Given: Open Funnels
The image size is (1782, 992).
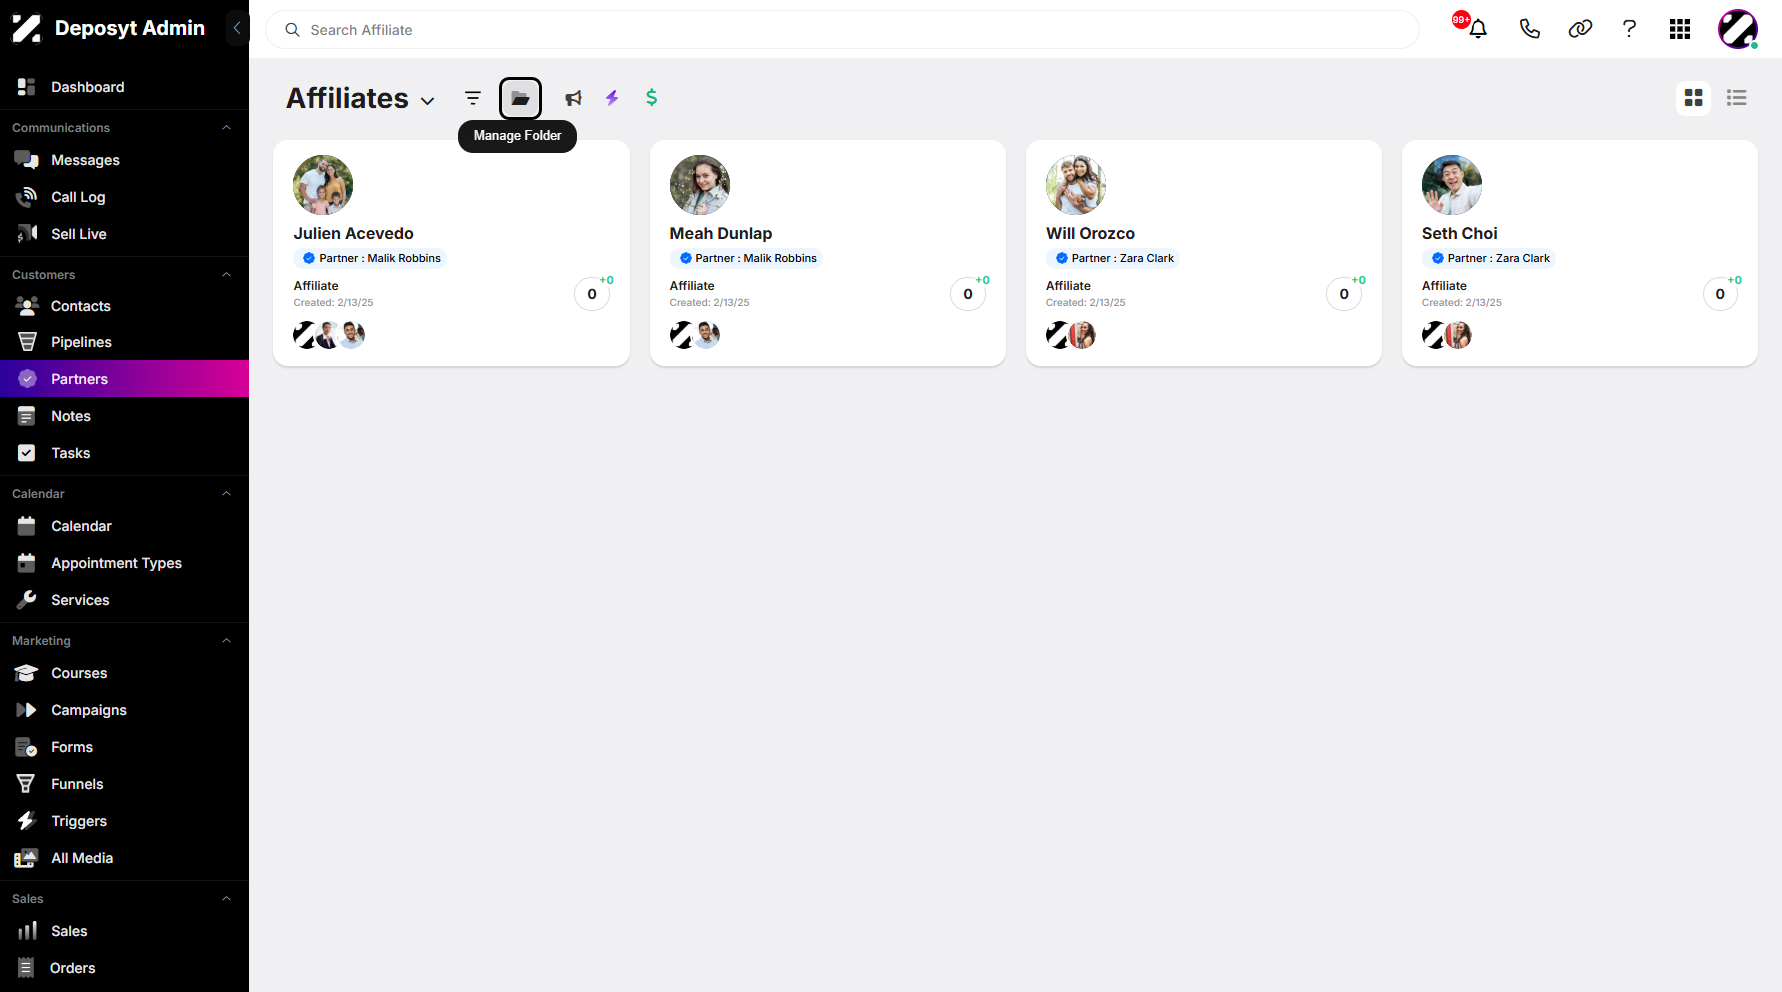Looking at the screenshot, I should coord(124,784).
